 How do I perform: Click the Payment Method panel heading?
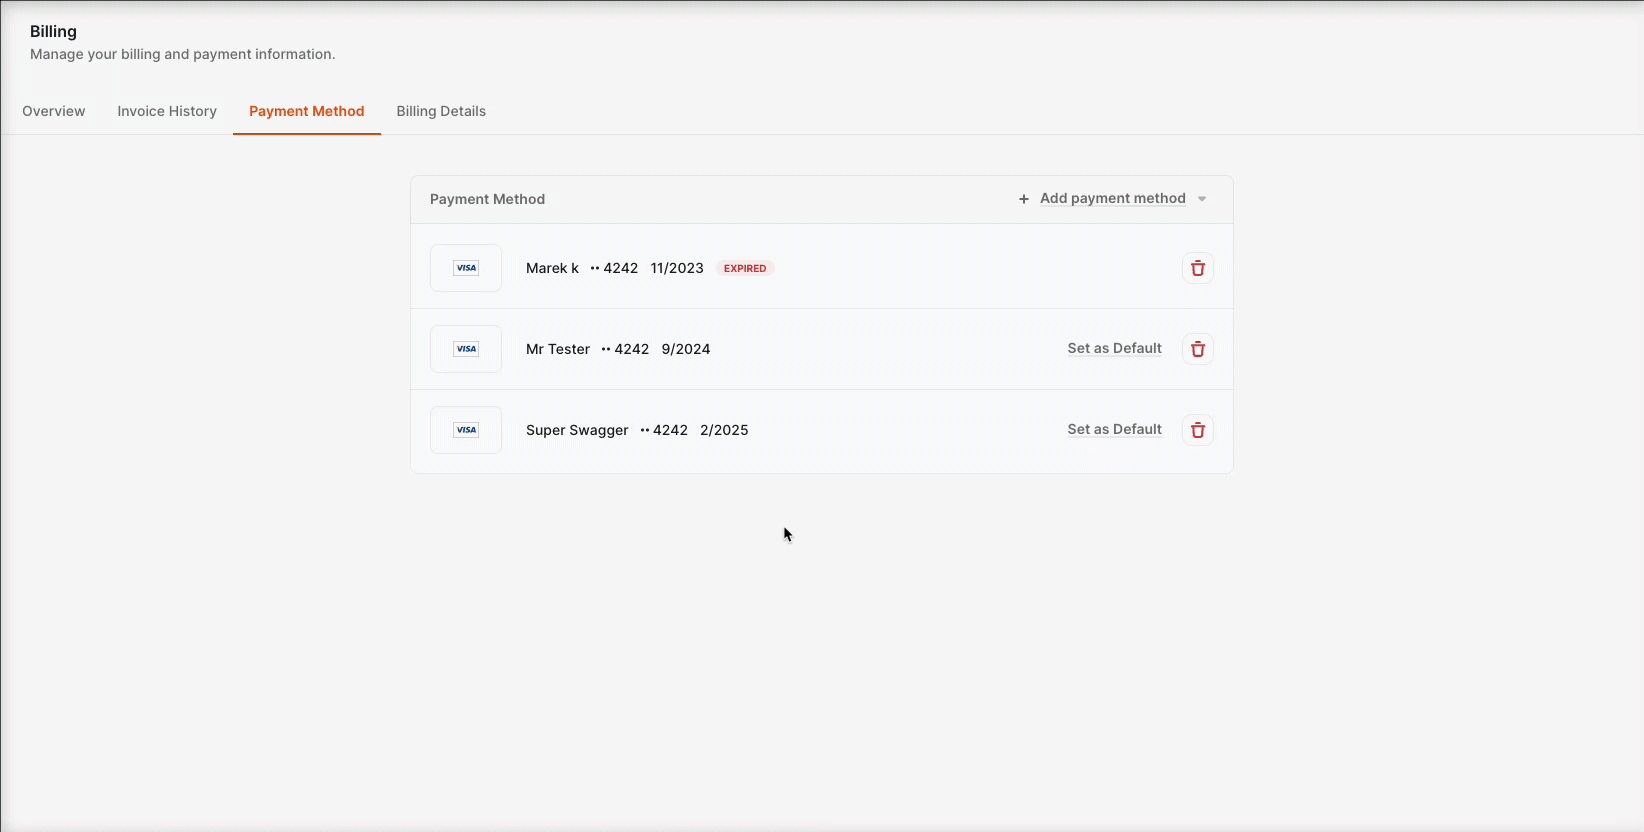pos(487,199)
